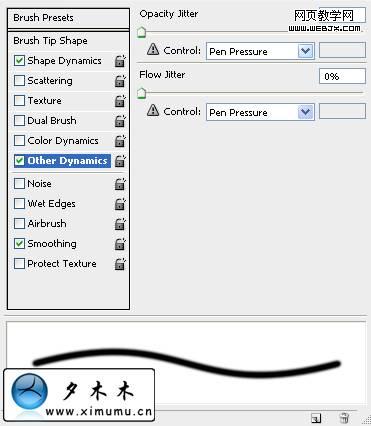Viewport: 371px width, 426px height.
Task: Create new brush preset icon at bottom
Action: pyautogui.click(x=316, y=418)
